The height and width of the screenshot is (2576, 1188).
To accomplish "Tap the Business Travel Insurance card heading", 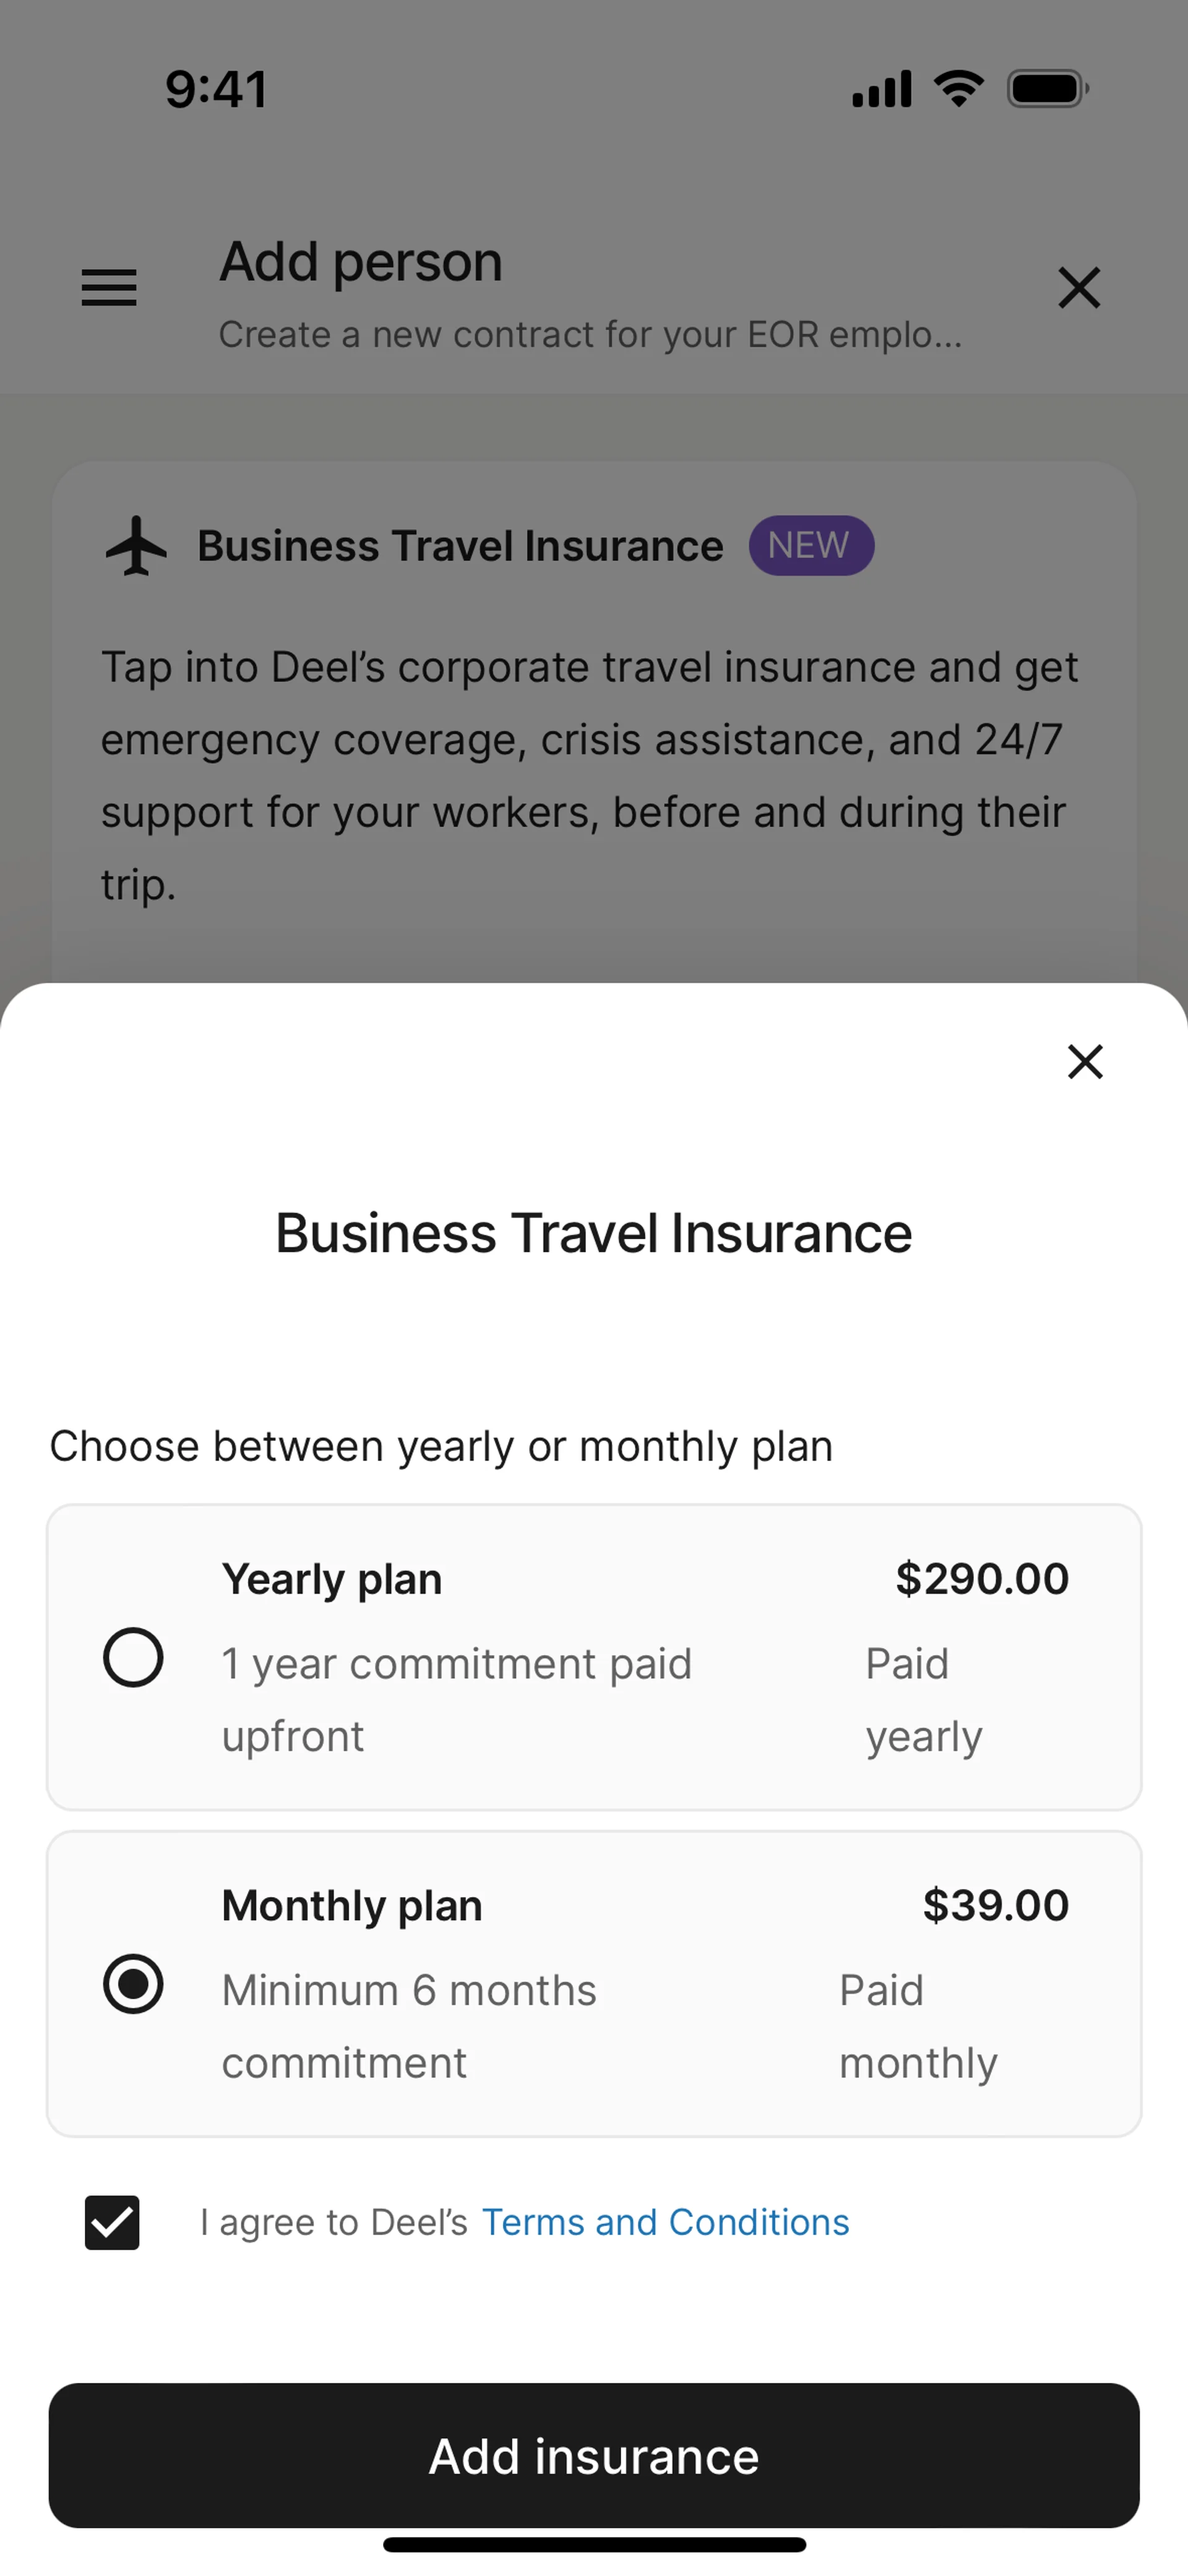I will tap(460, 546).
